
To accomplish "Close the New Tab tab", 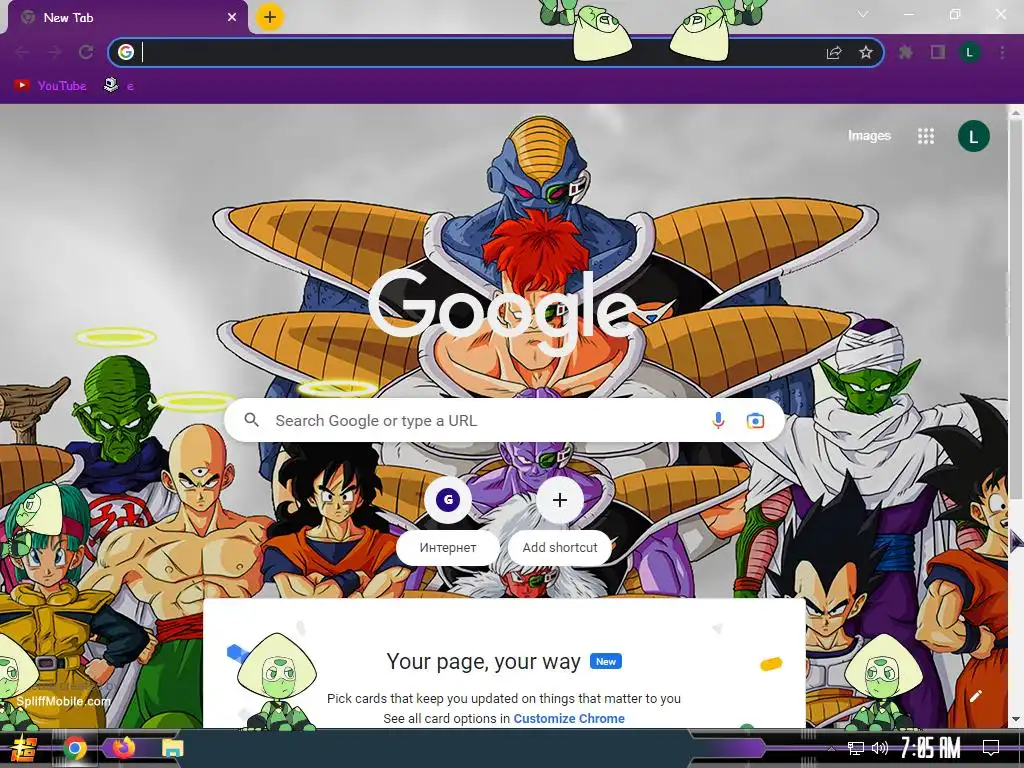I will (232, 18).
